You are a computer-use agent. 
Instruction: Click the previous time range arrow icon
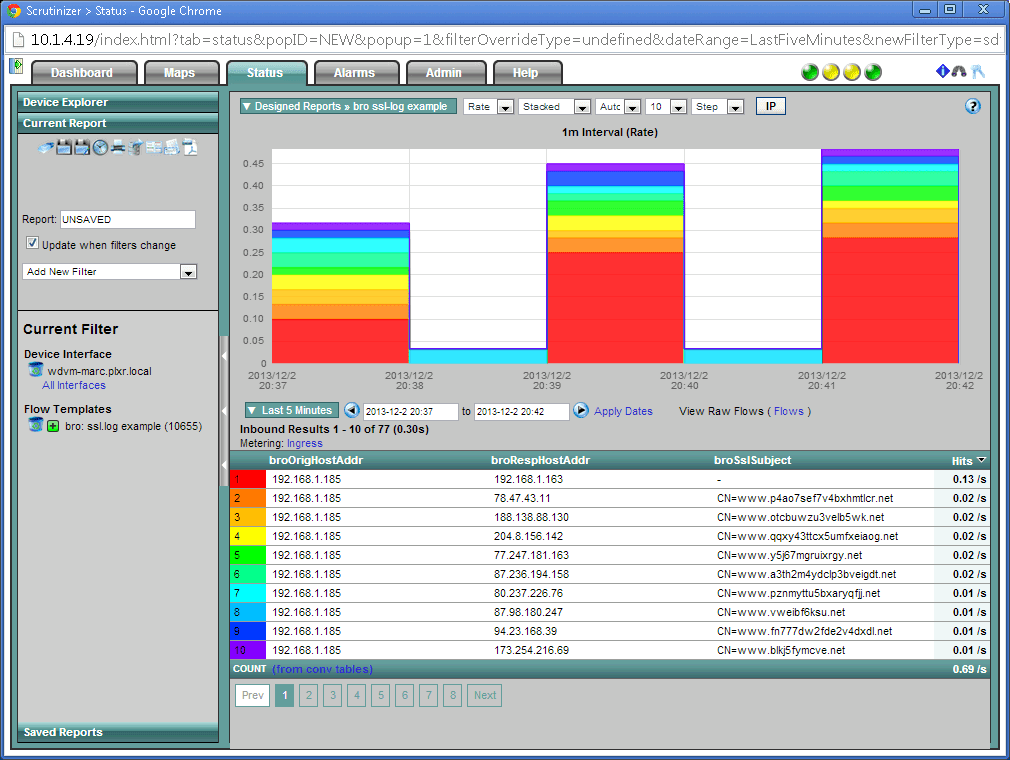pyautogui.click(x=352, y=410)
